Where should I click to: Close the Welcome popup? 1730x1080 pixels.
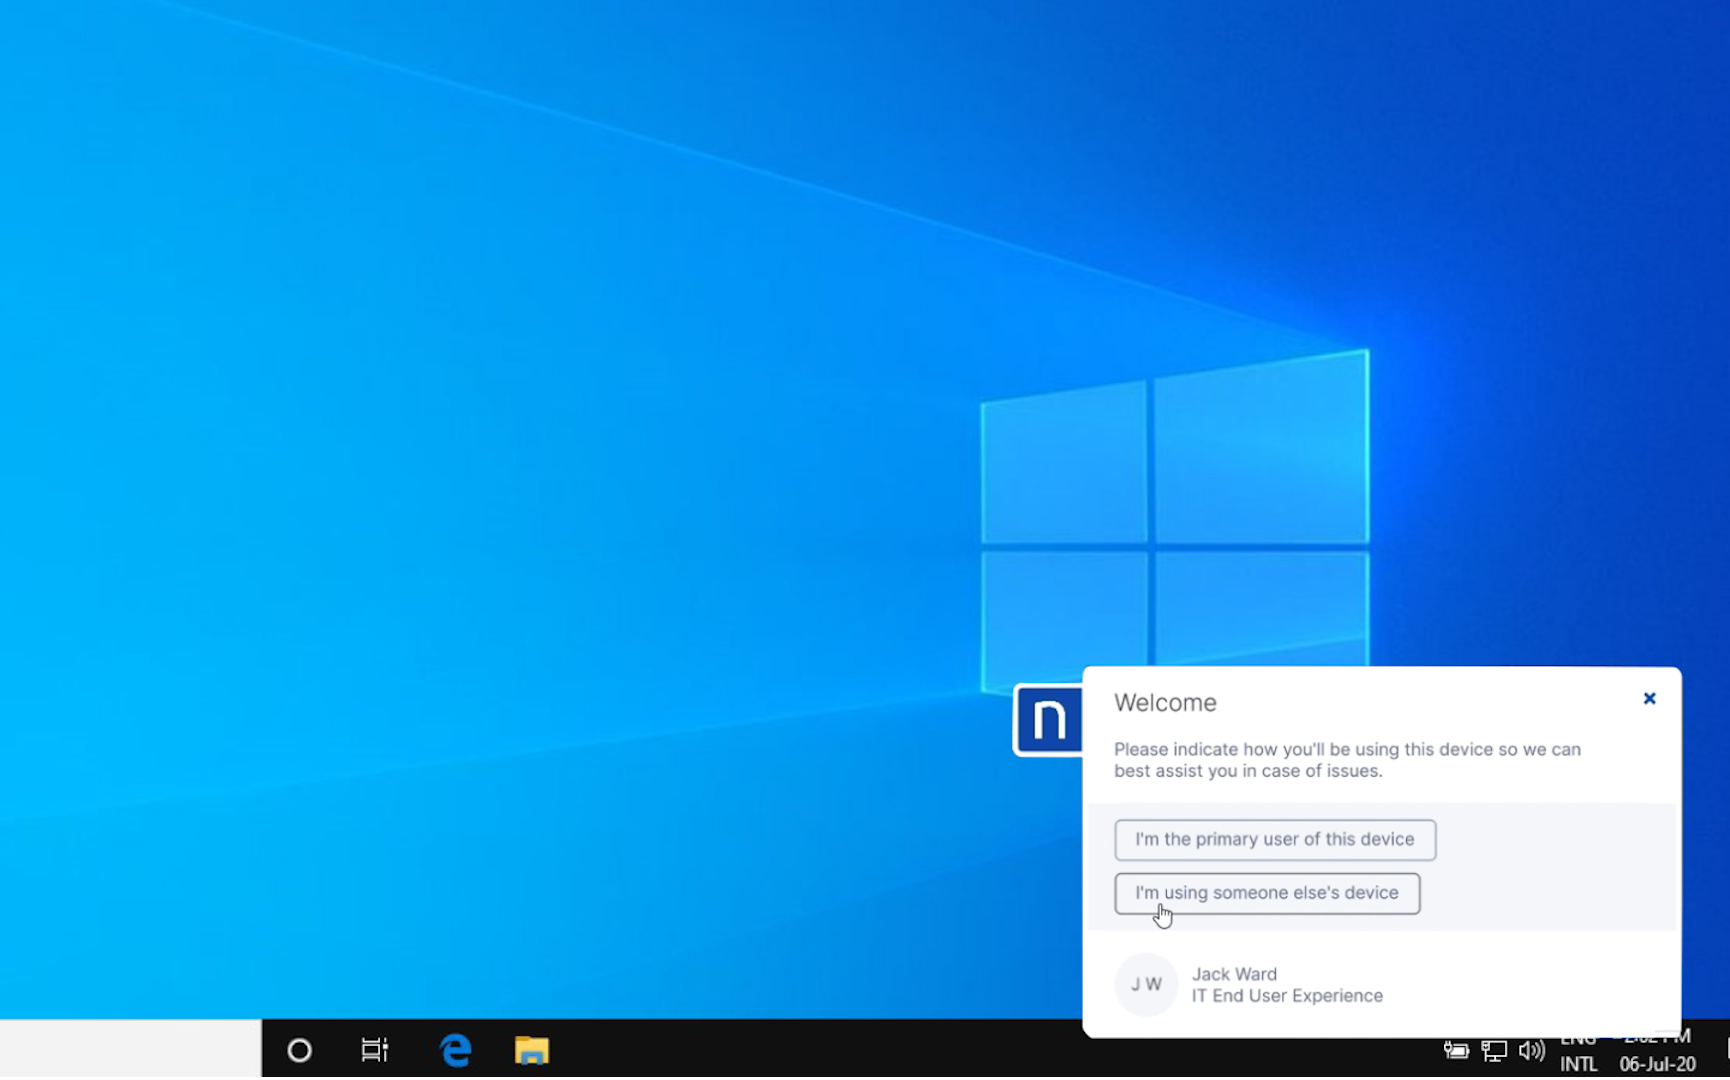click(x=1649, y=699)
